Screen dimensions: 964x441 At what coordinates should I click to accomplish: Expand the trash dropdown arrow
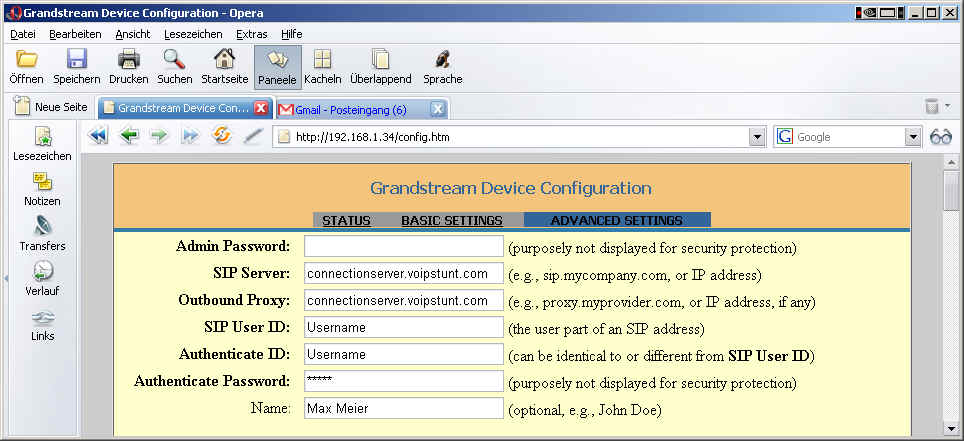click(947, 106)
